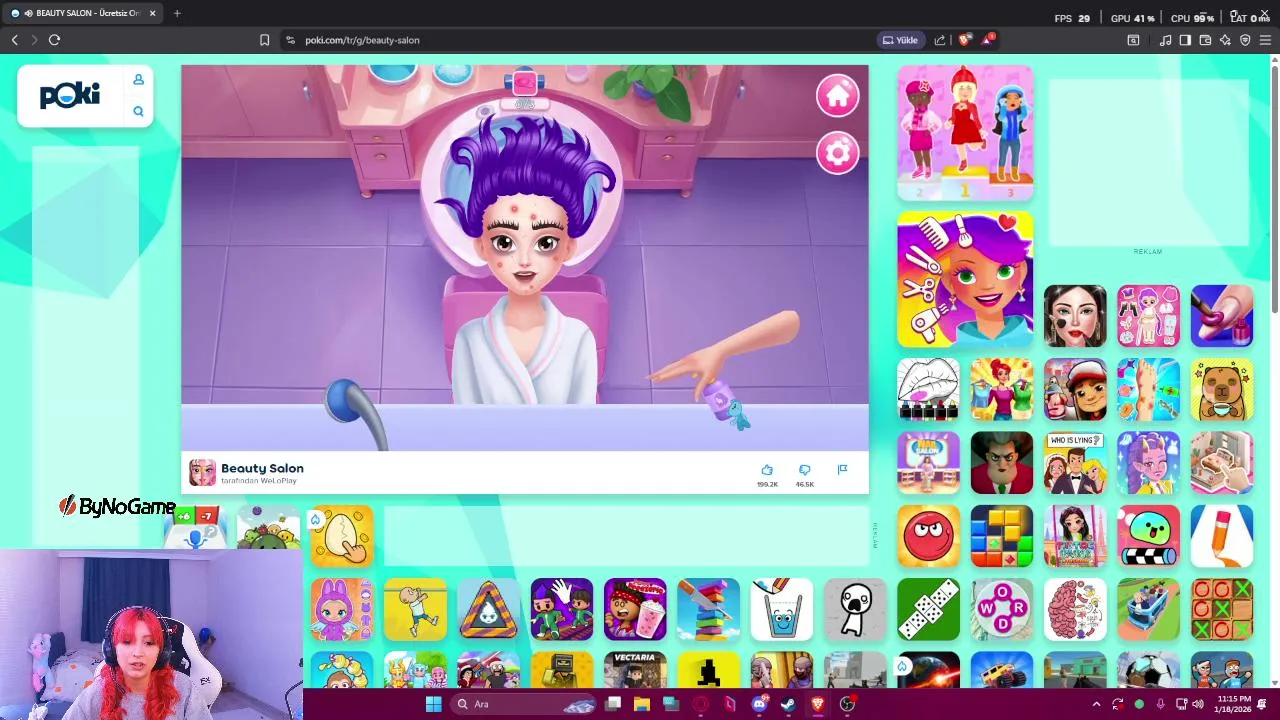Open the three fashion girls podium game thumbnail
The image size is (1280, 720).
[965, 133]
